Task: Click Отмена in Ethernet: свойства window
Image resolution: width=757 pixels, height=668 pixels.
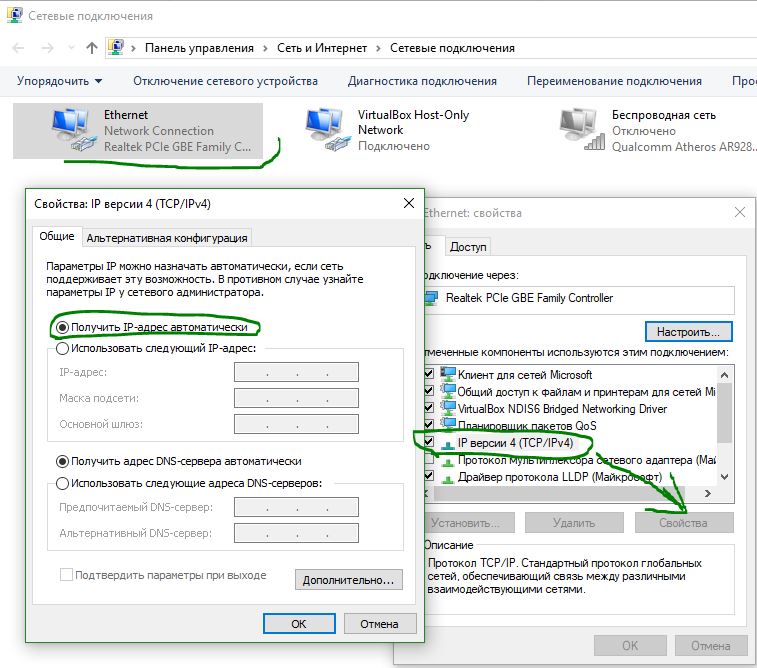Action: [x=711, y=645]
